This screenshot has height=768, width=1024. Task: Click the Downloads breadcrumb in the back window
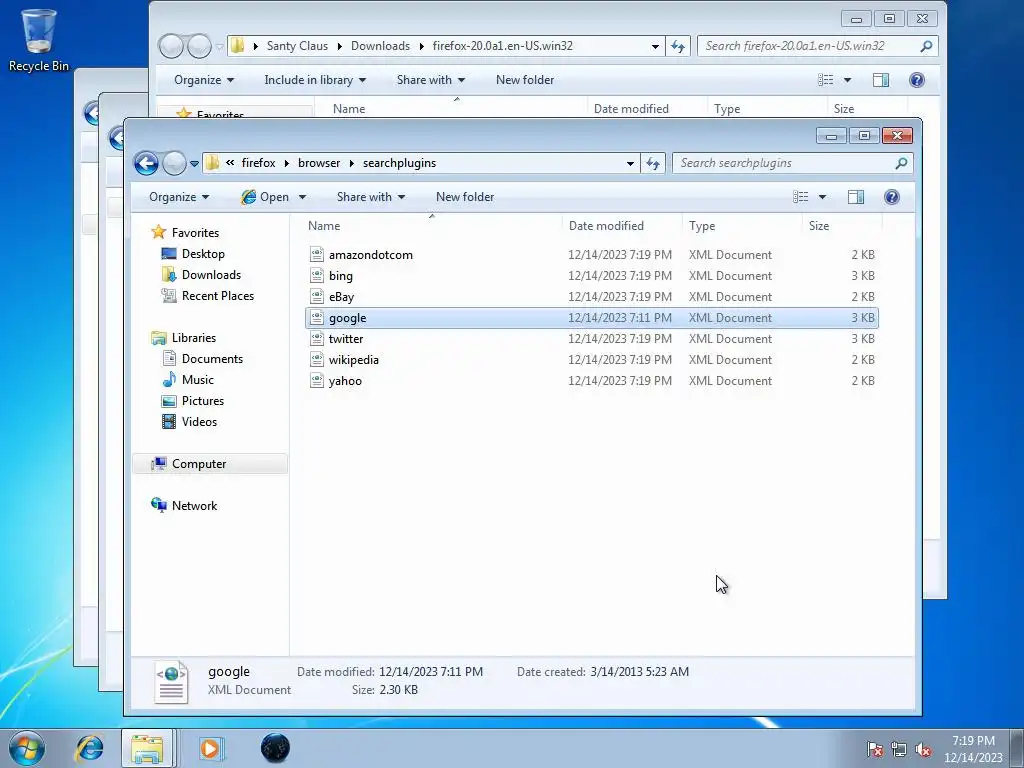tap(380, 46)
